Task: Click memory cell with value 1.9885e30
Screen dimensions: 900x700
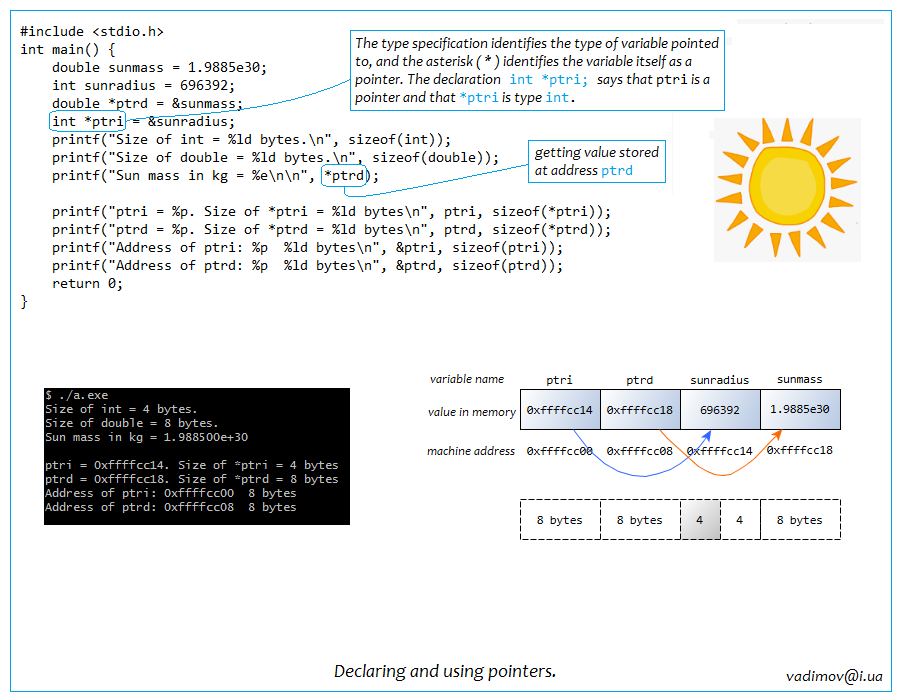Action: point(800,410)
